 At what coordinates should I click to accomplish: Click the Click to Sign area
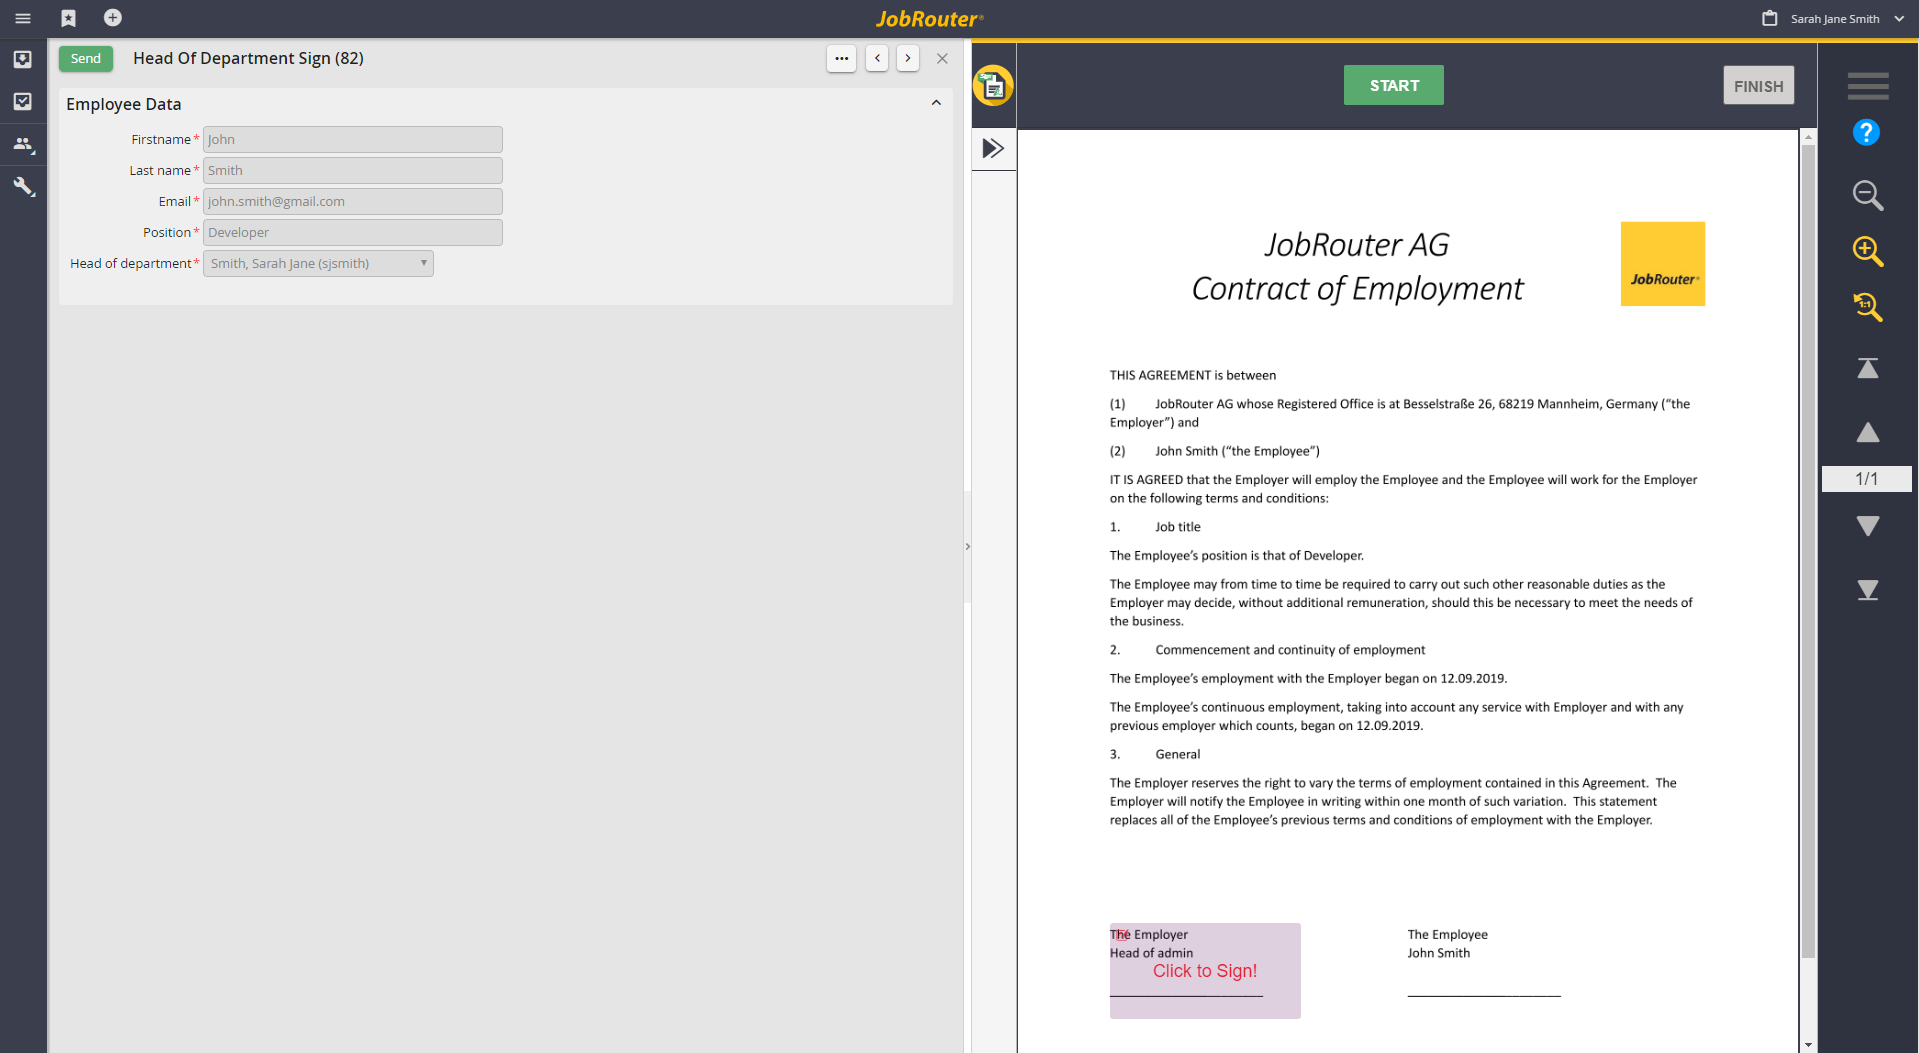[x=1204, y=970]
